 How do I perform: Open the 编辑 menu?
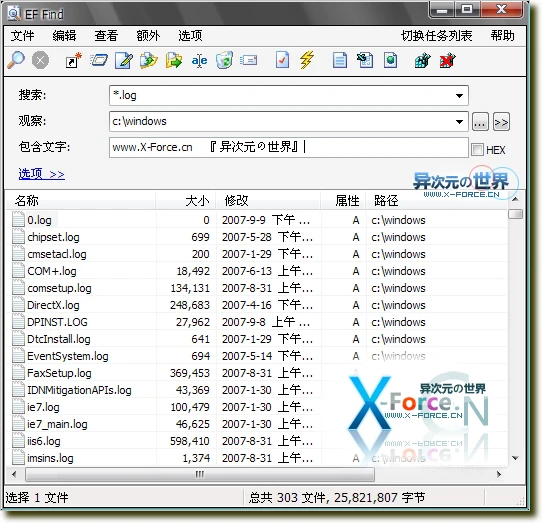(x=64, y=36)
